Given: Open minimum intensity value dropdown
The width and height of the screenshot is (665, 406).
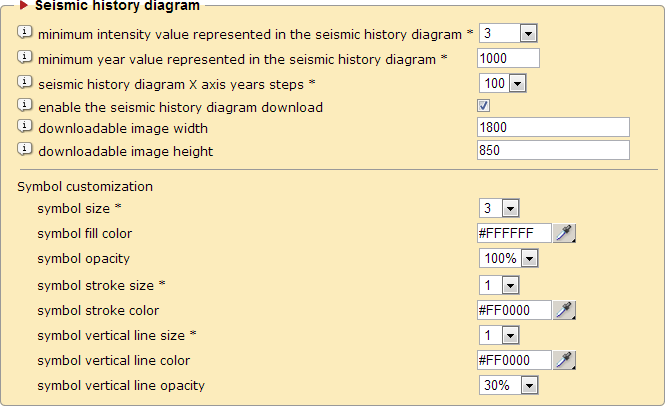Looking at the screenshot, I should point(508,34).
